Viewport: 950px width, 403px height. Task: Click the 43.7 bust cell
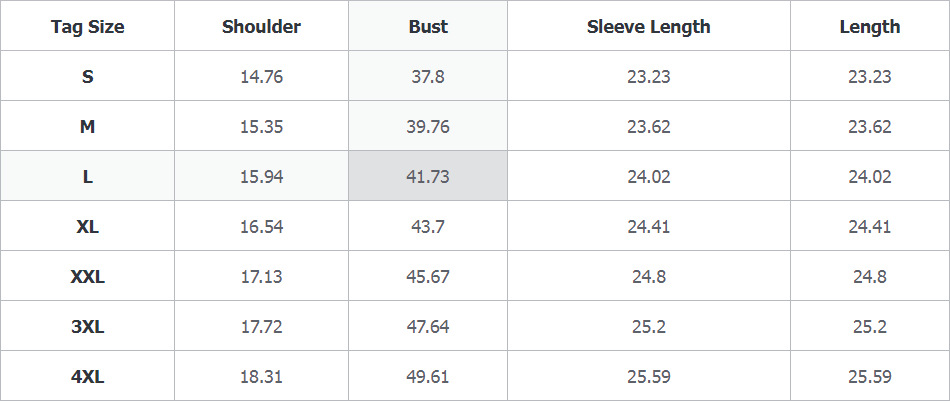pyautogui.click(x=428, y=227)
